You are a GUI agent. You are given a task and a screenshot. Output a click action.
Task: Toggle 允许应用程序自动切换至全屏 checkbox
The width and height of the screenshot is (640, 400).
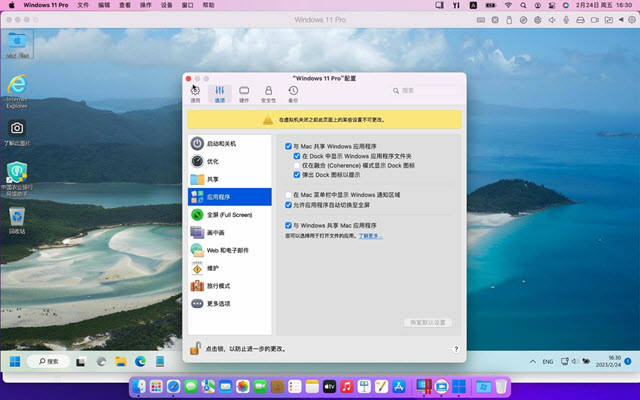click(288, 205)
